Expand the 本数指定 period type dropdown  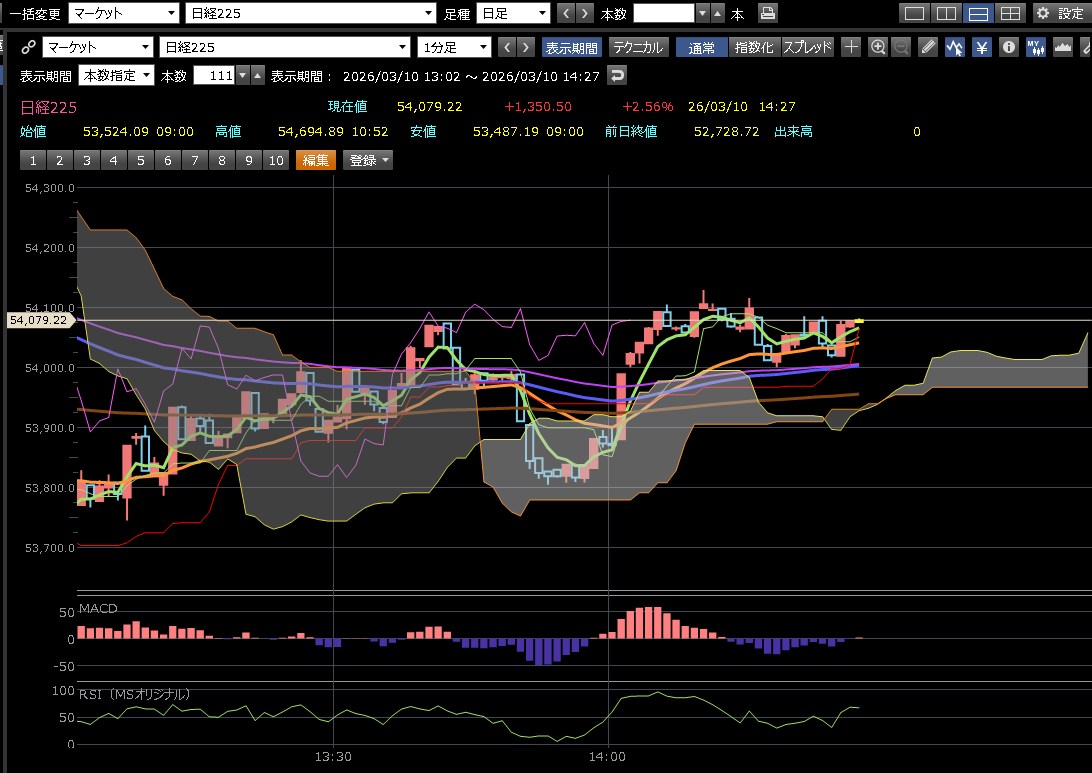pos(116,75)
